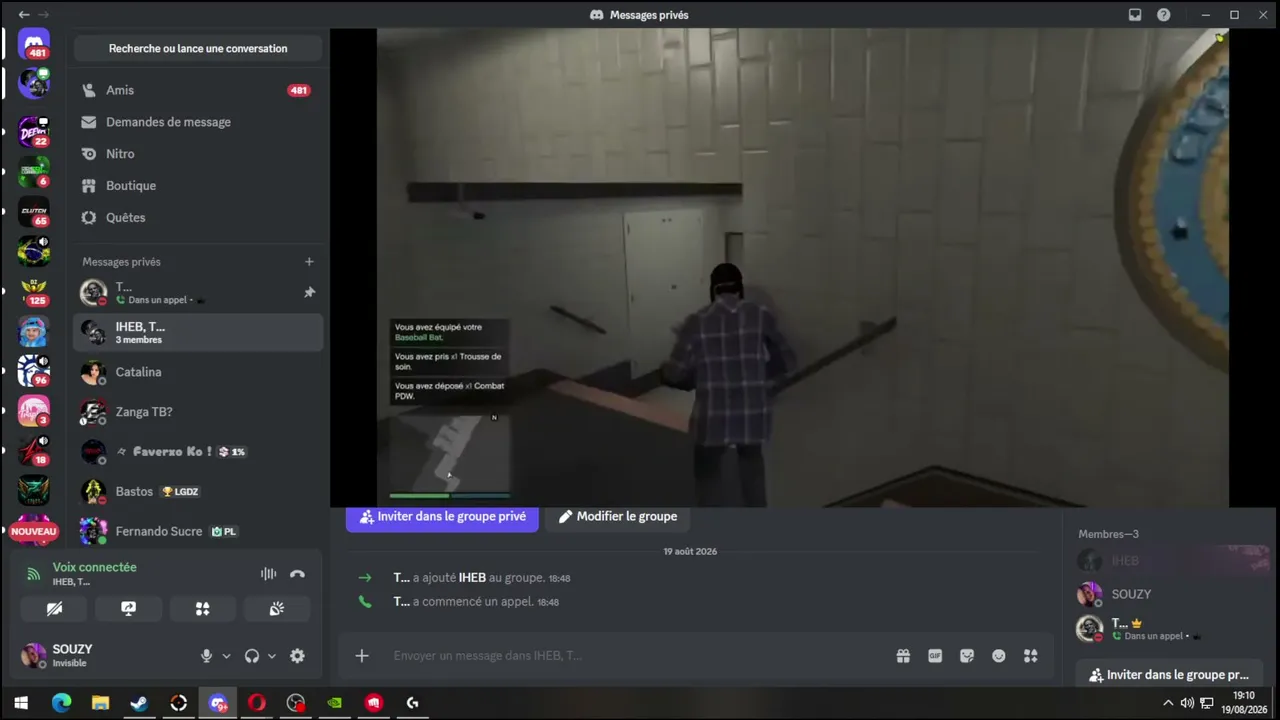The image size is (1280, 720).
Task: Open the Quêtes page
Action: pos(198,218)
